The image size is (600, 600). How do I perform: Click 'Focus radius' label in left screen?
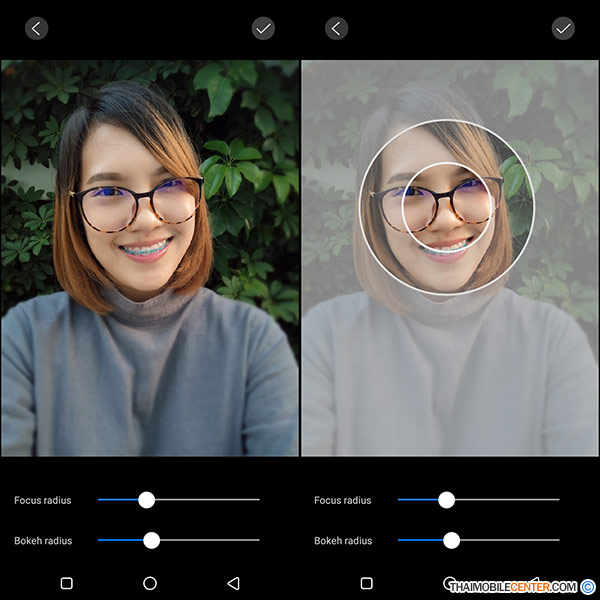(x=43, y=500)
